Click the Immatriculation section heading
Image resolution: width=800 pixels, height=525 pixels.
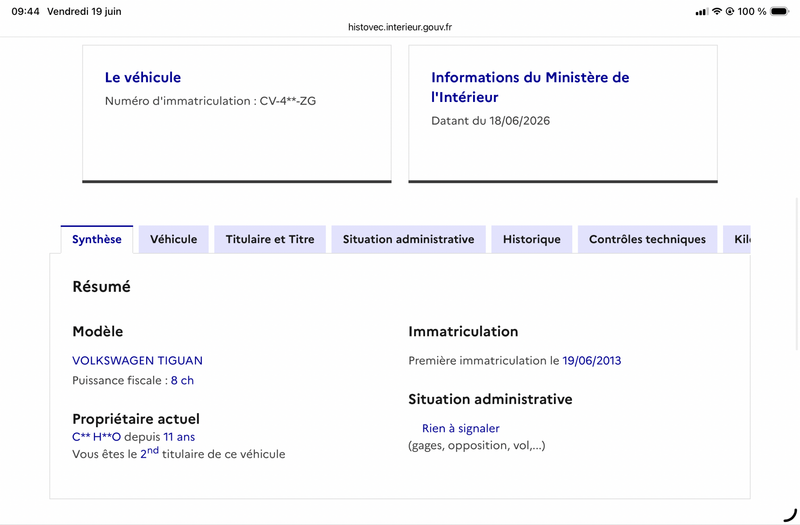tap(463, 331)
